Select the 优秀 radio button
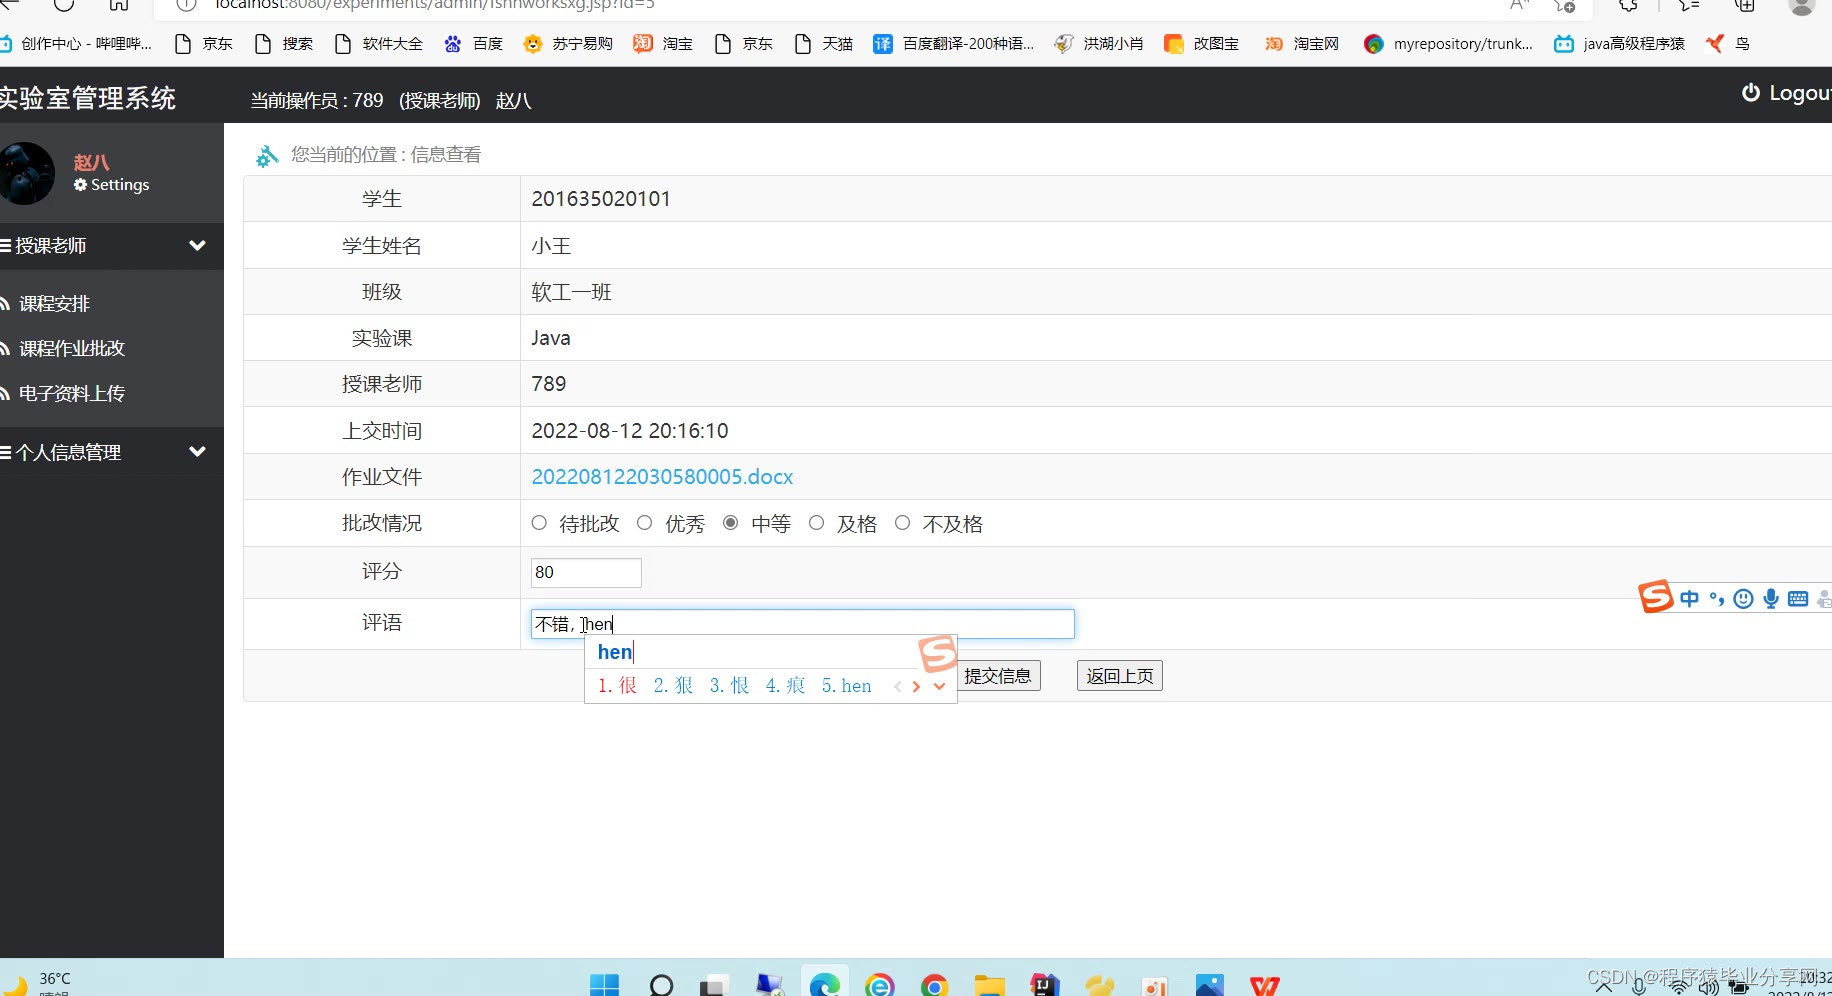 click(645, 523)
